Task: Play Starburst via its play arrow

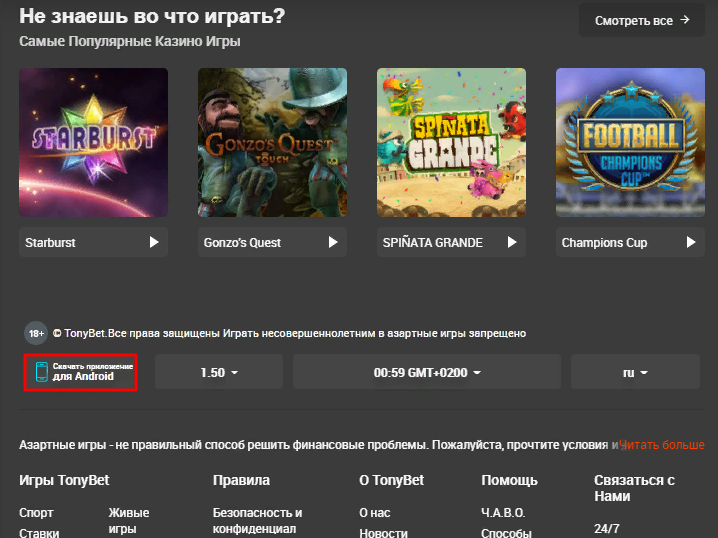Action: click(154, 242)
